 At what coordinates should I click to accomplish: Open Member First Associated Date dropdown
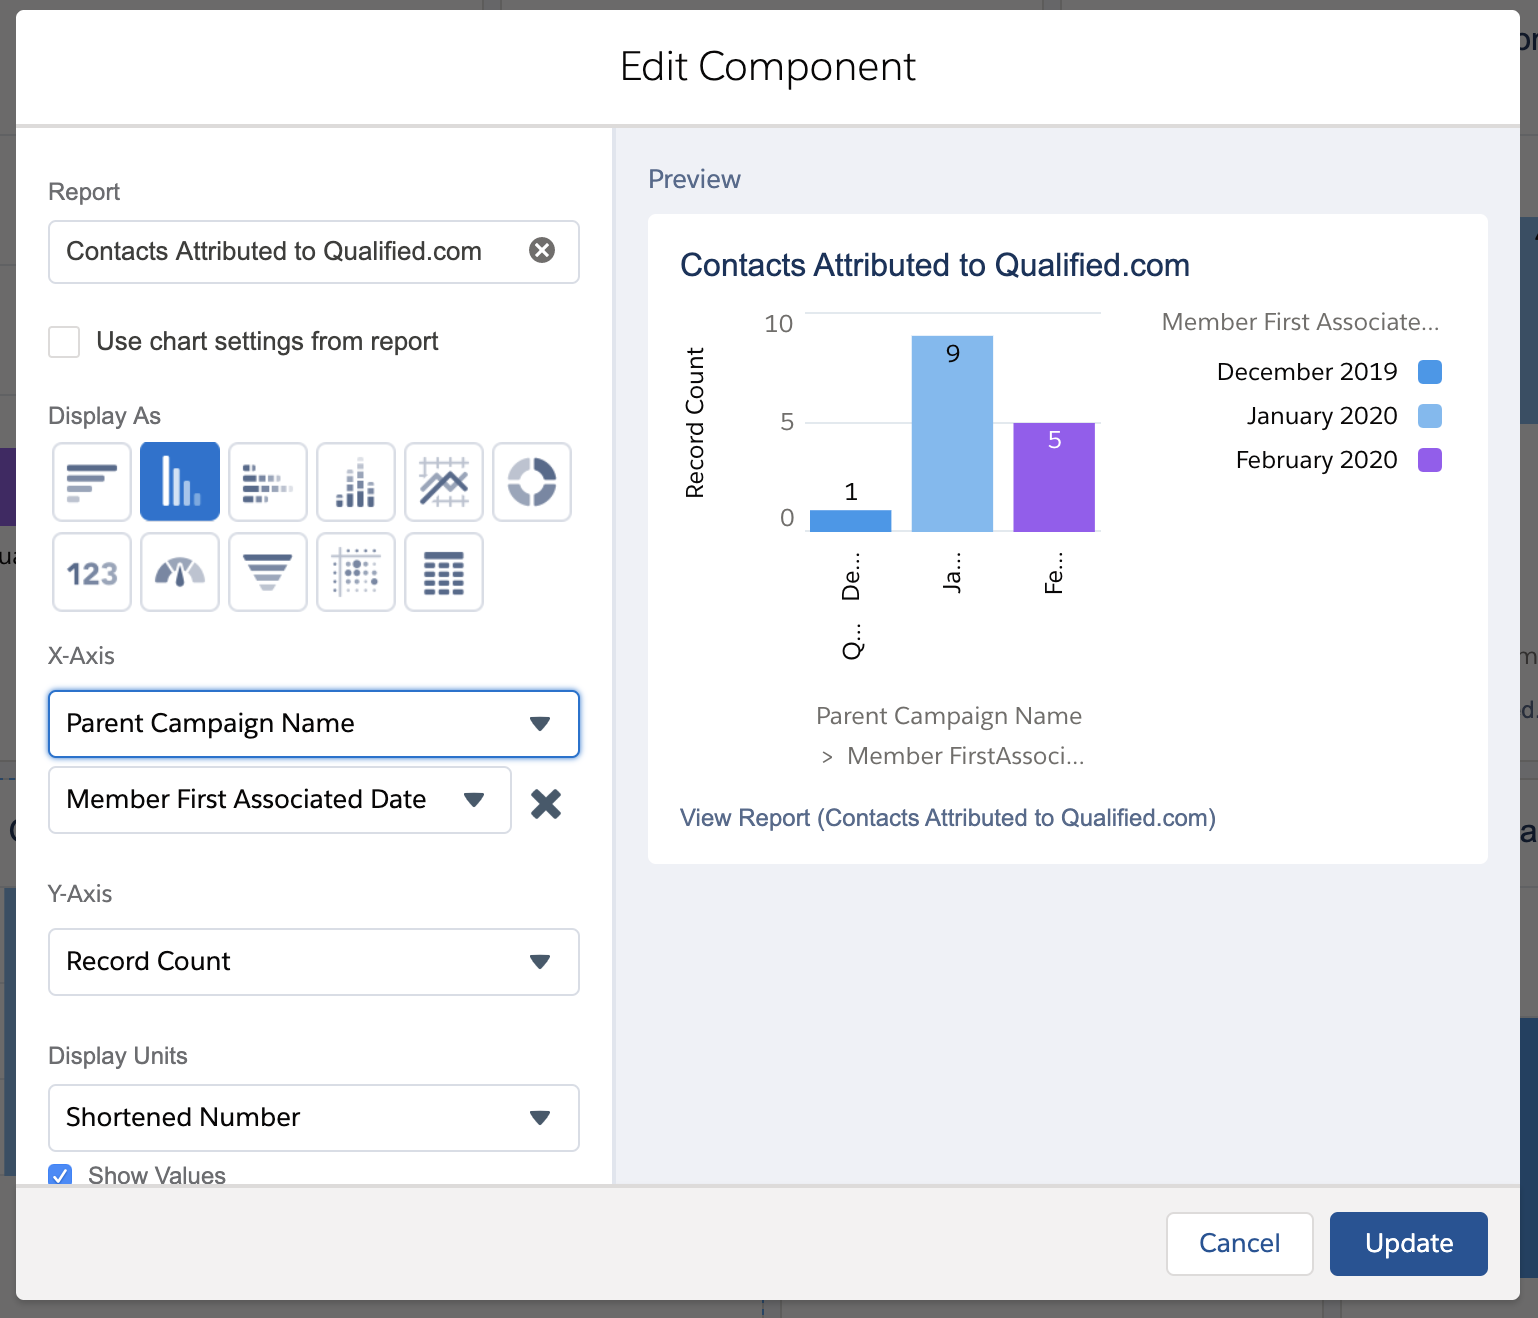tap(280, 800)
